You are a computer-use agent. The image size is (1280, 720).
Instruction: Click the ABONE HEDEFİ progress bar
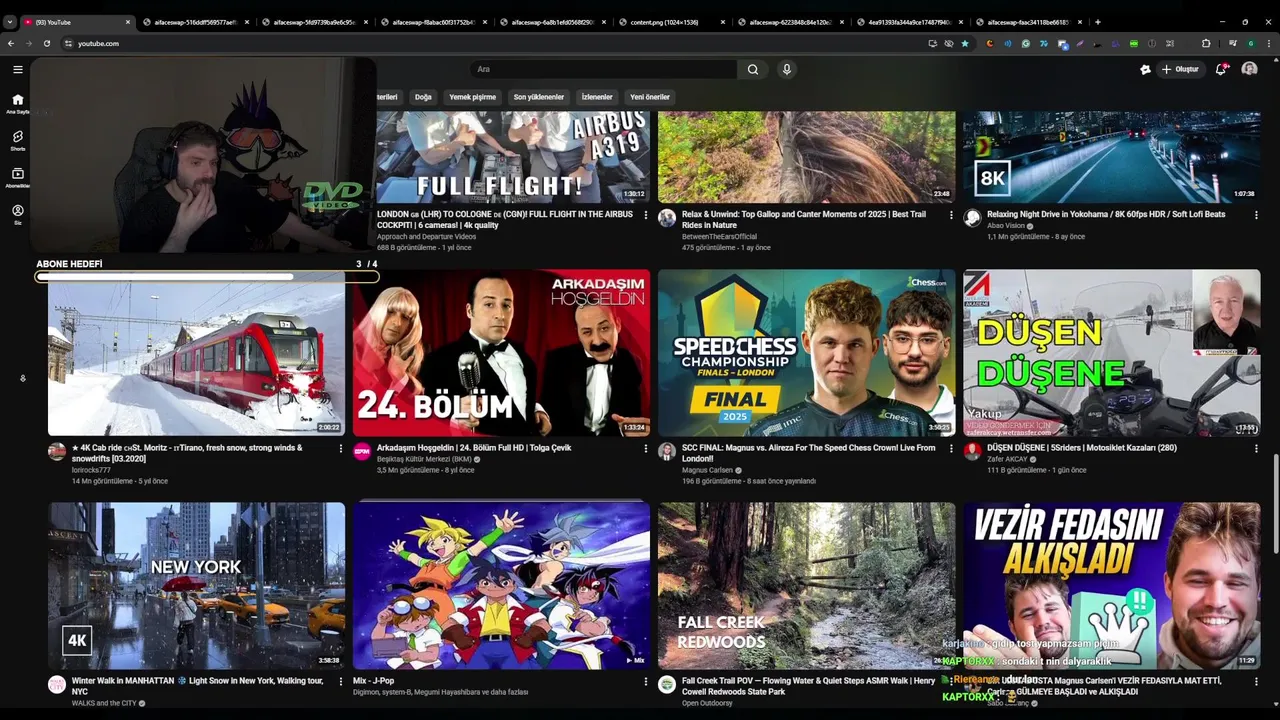pyautogui.click(x=207, y=277)
